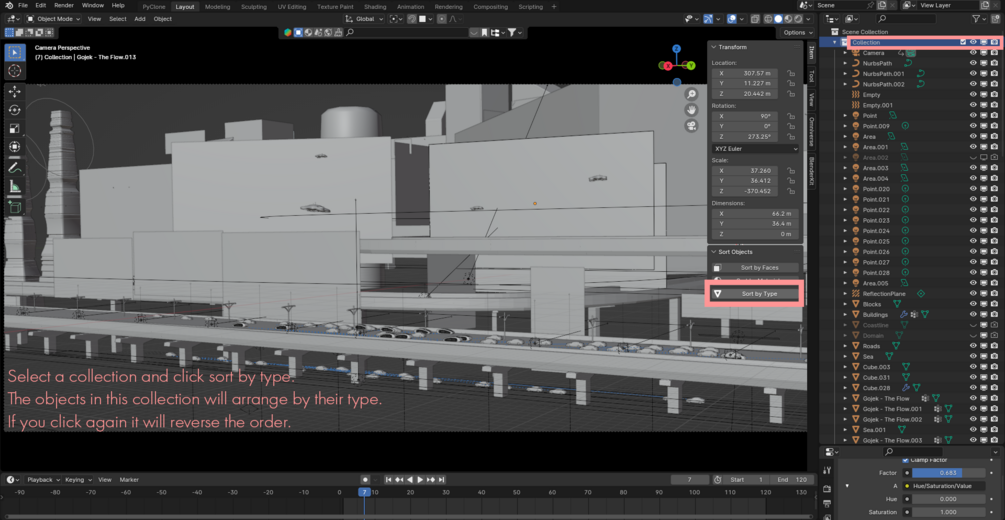
Task: Open the Object Mode dropdown
Action: (53, 19)
